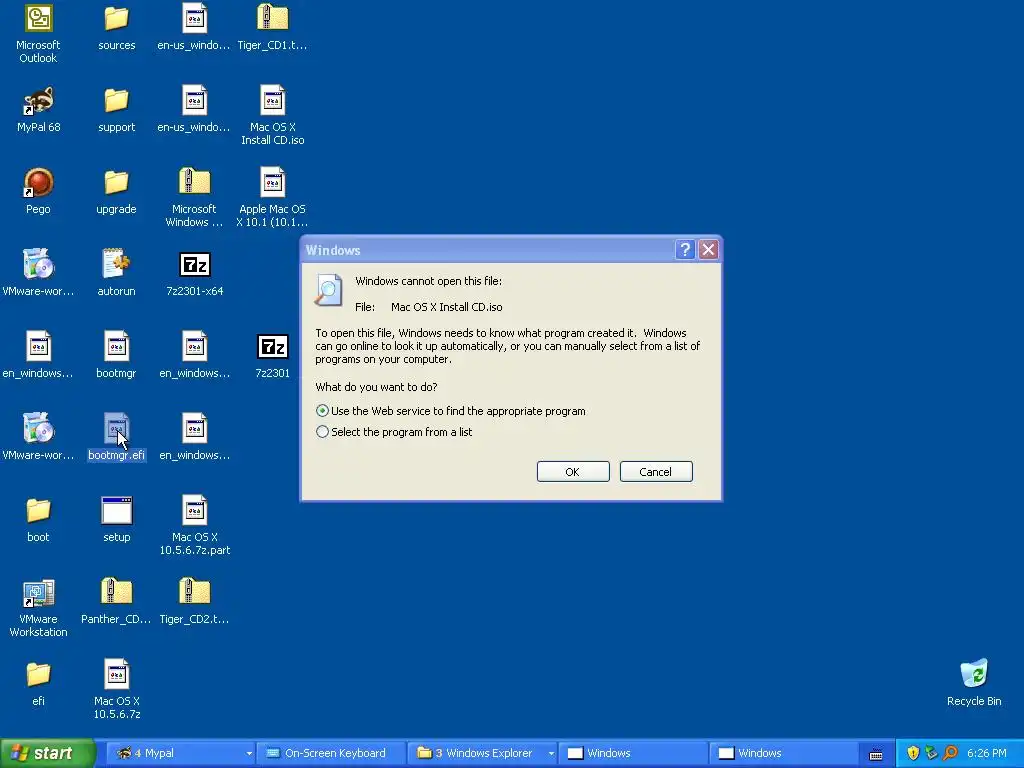
Task: Select the Panther_CD zip archive icon
Action: [116, 592]
